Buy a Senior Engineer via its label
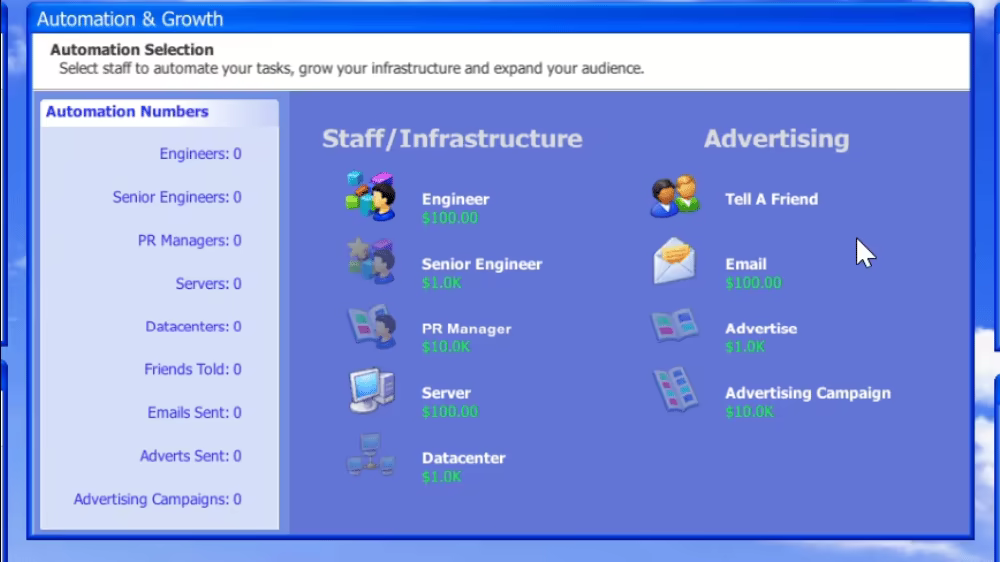This screenshot has height=562, width=1000. point(482,264)
